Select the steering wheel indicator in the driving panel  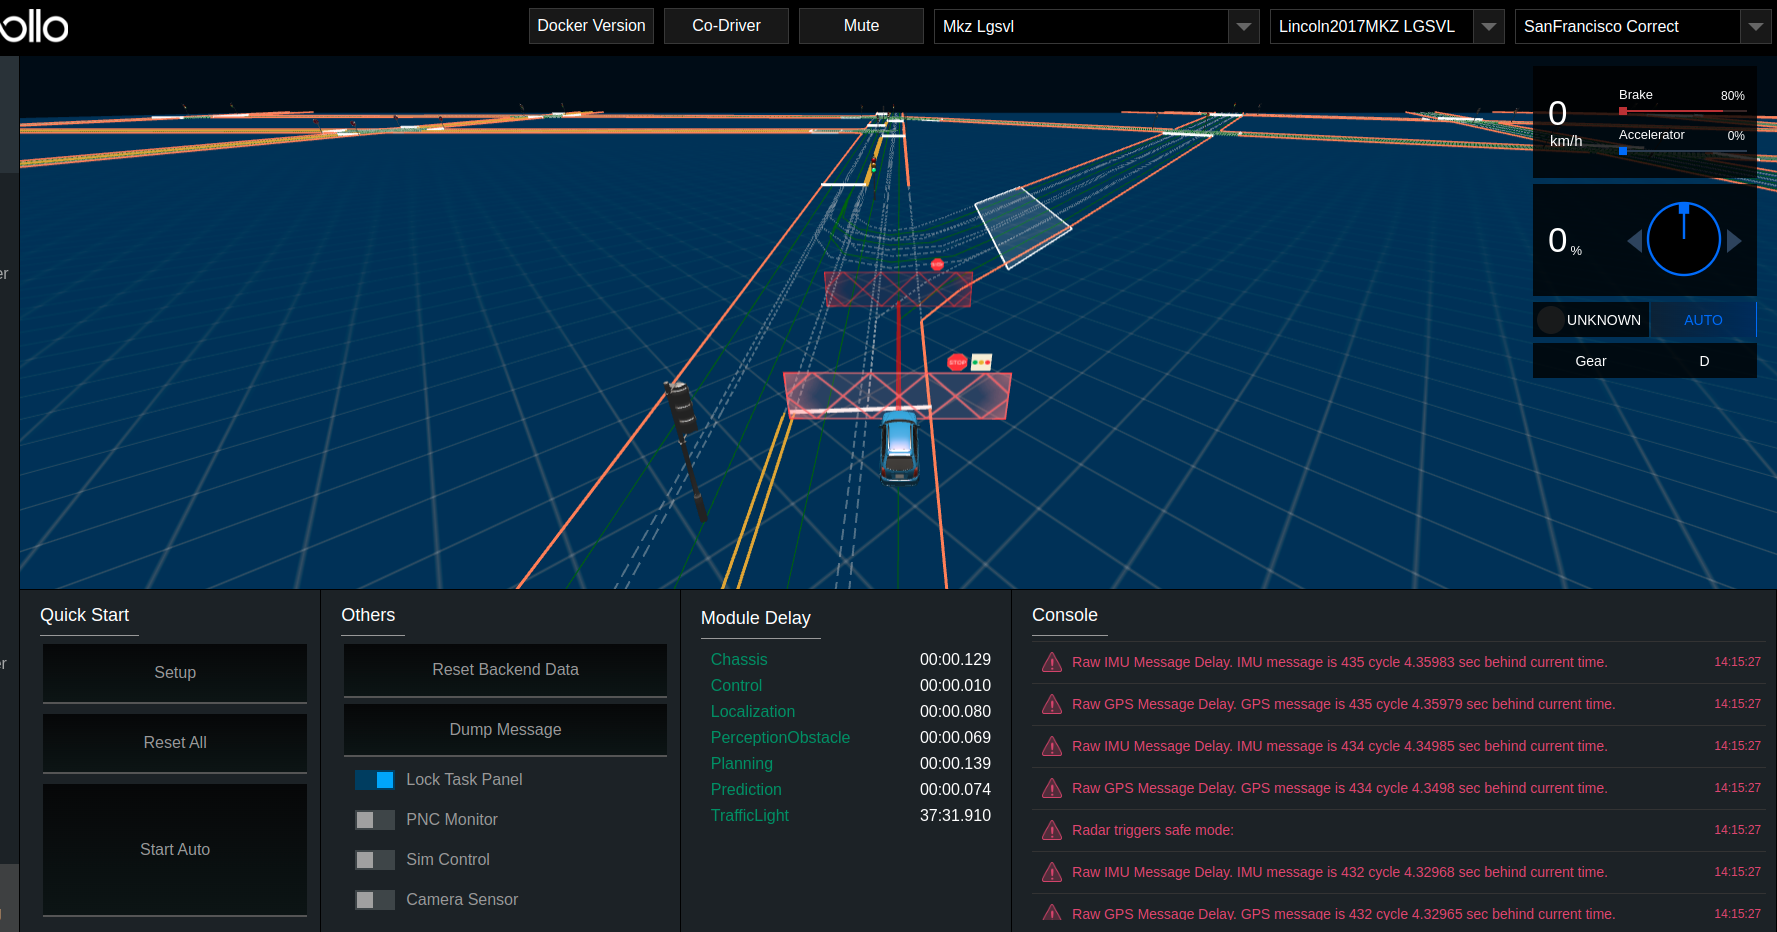click(1684, 239)
